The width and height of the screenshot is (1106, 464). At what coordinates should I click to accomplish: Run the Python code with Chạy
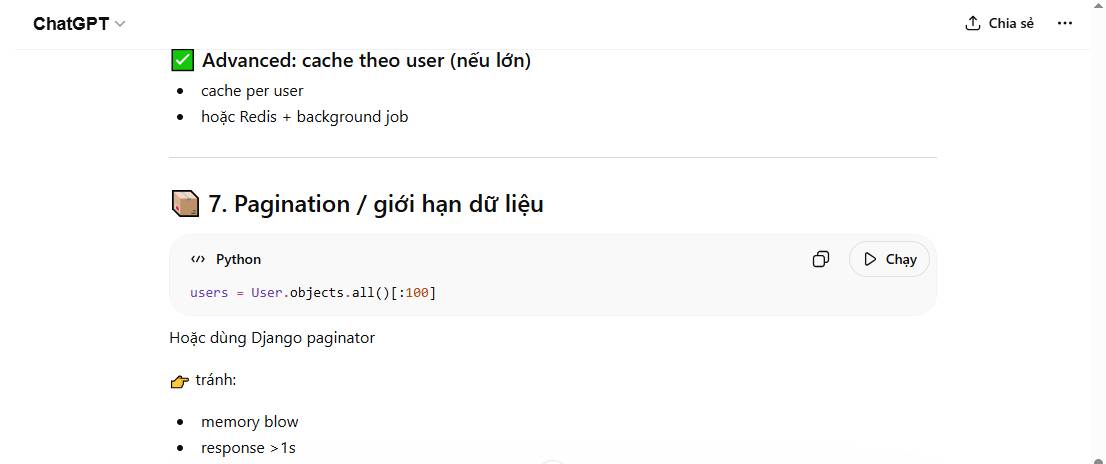[x=889, y=259]
